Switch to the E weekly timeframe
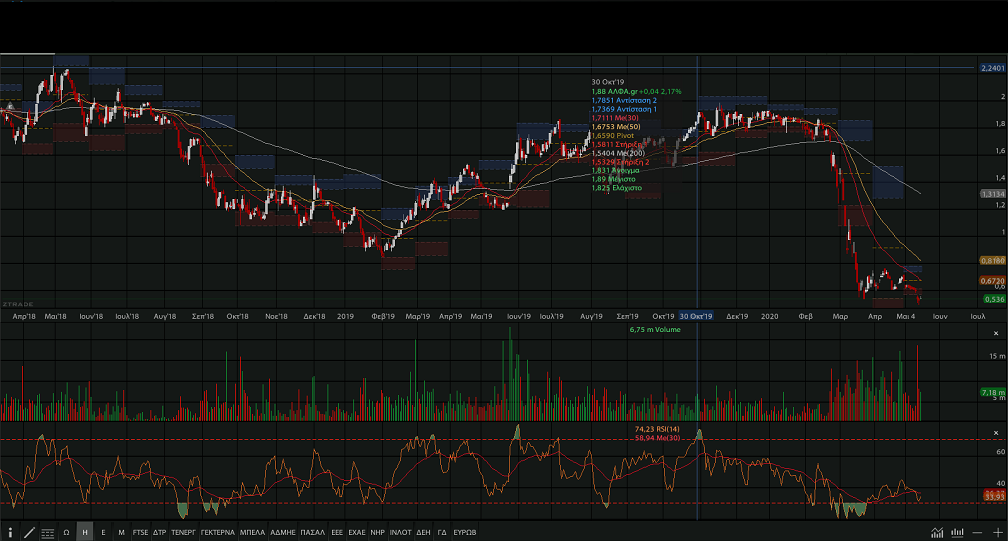This screenshot has width=1008, height=541. click(103, 532)
